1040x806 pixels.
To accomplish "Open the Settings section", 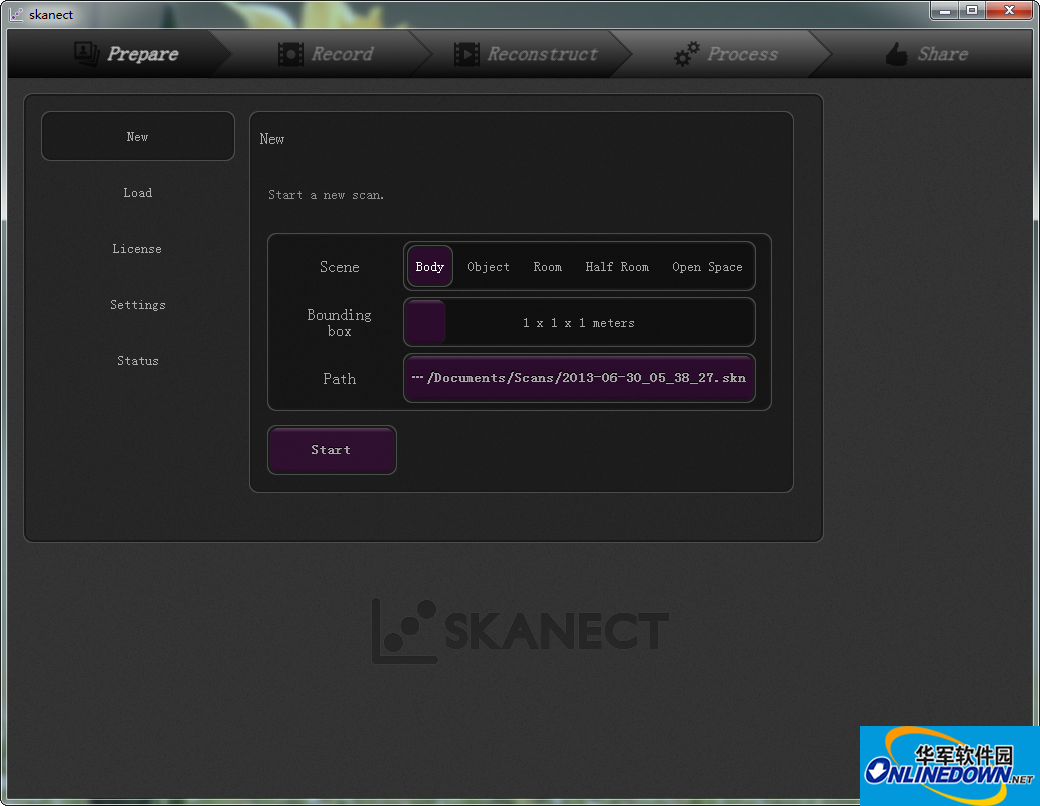I will tap(138, 305).
